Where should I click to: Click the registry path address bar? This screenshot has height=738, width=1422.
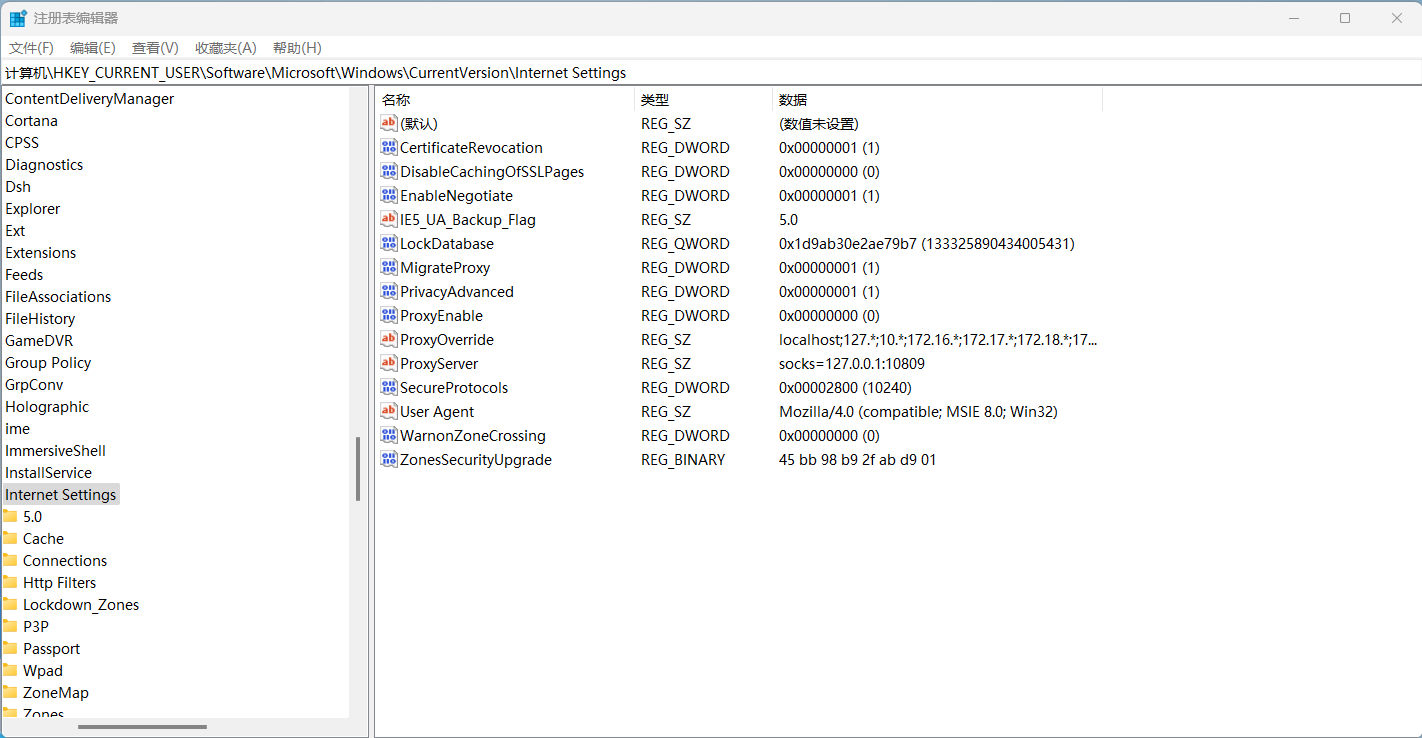click(711, 73)
